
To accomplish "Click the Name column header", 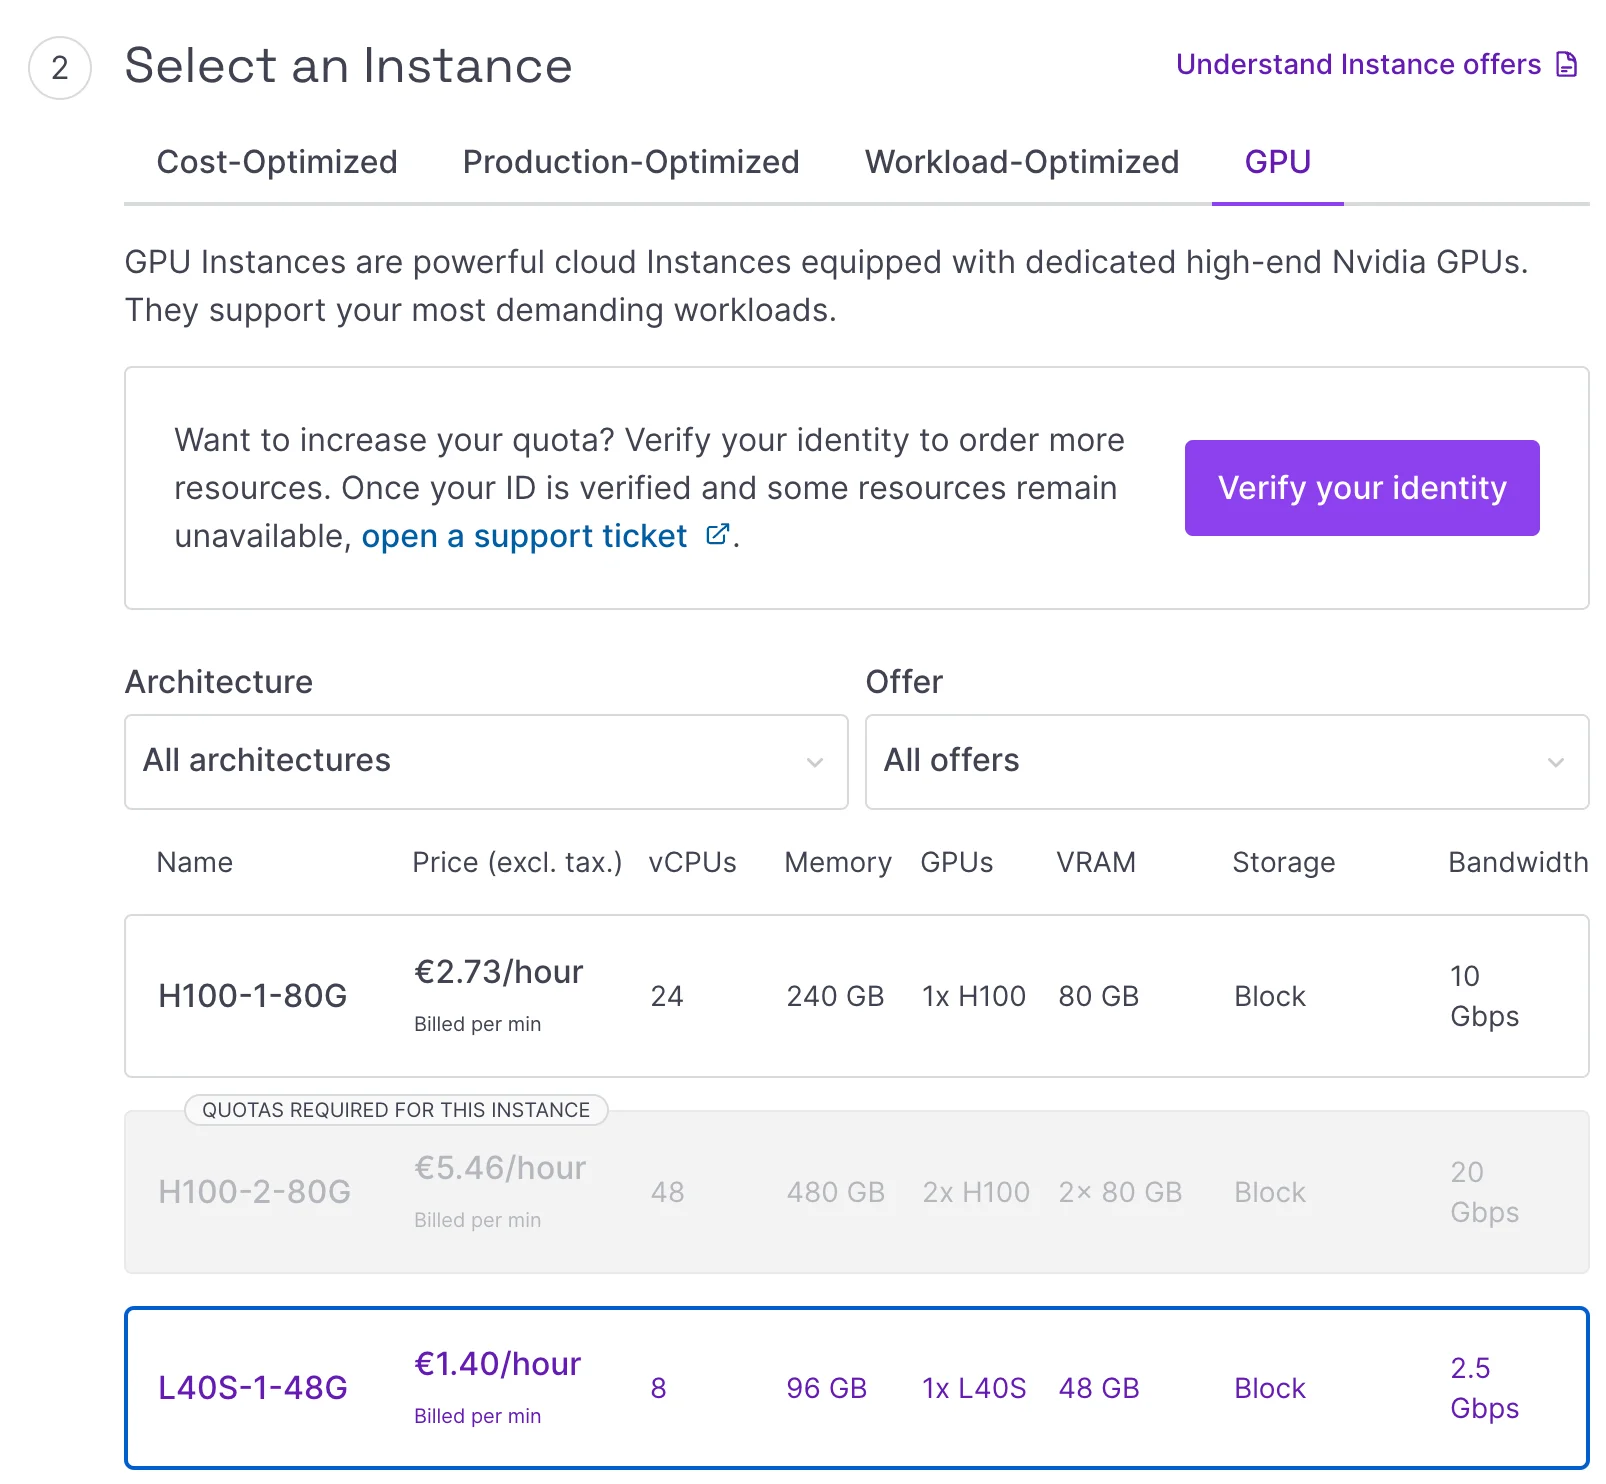I will 195,862.
